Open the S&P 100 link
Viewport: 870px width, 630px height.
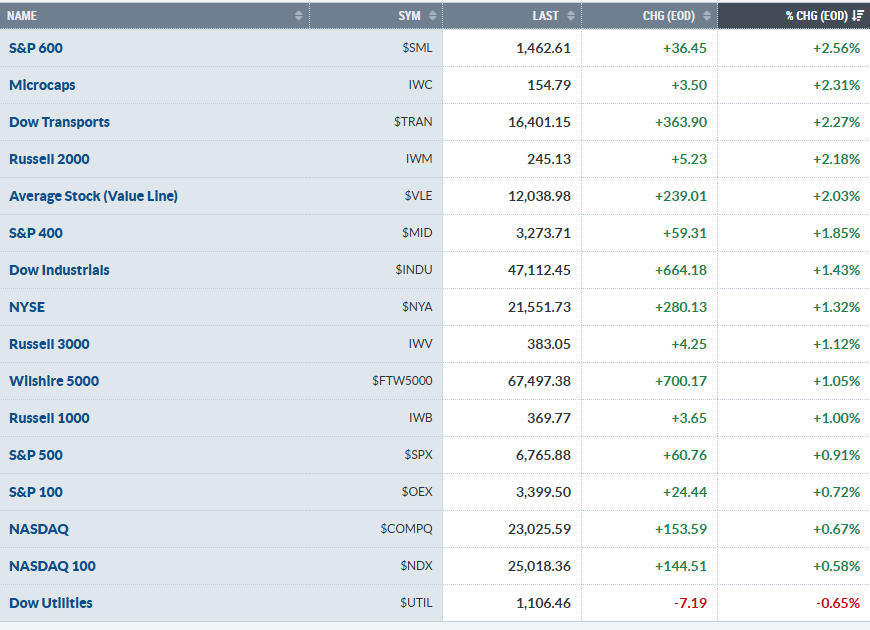[x=36, y=492]
